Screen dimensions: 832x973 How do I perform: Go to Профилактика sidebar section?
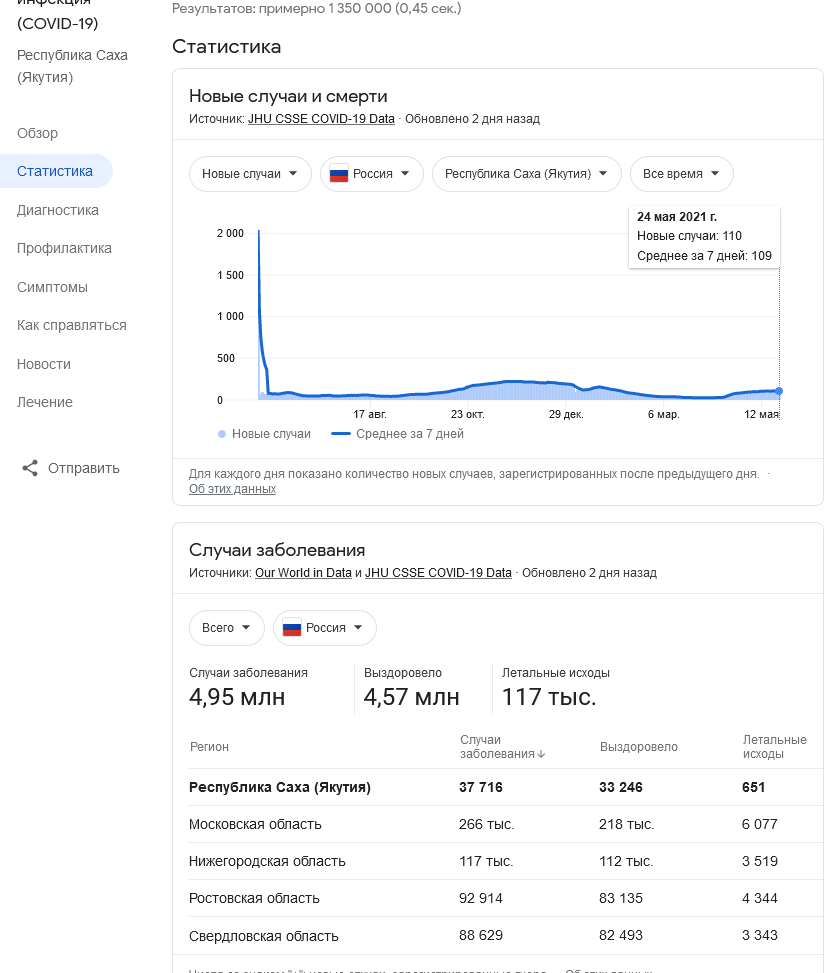[64, 248]
